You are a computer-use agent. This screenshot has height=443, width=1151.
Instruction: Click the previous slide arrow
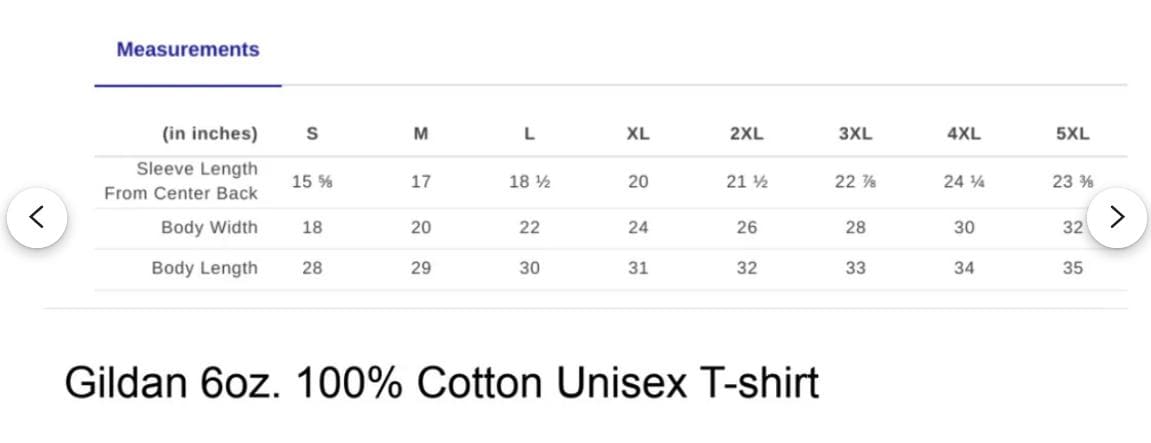(x=37, y=217)
